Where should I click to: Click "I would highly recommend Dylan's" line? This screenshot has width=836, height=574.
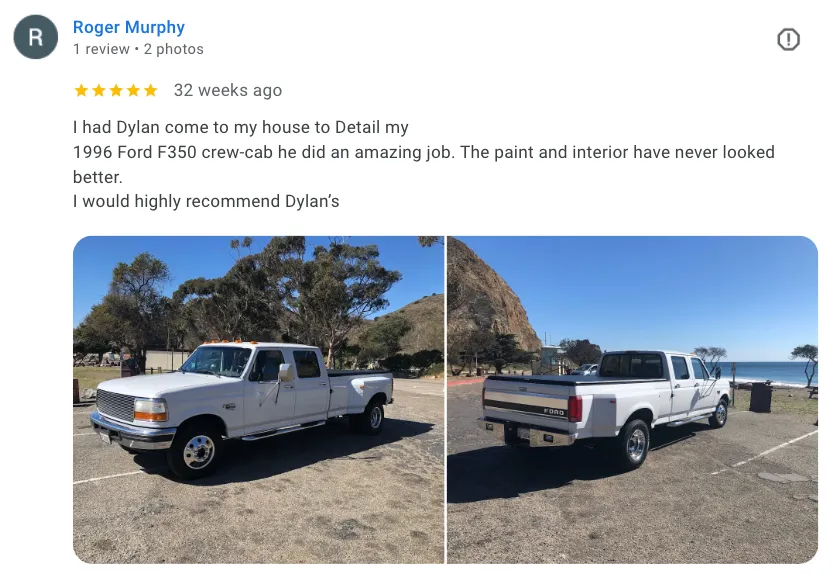pos(206,201)
